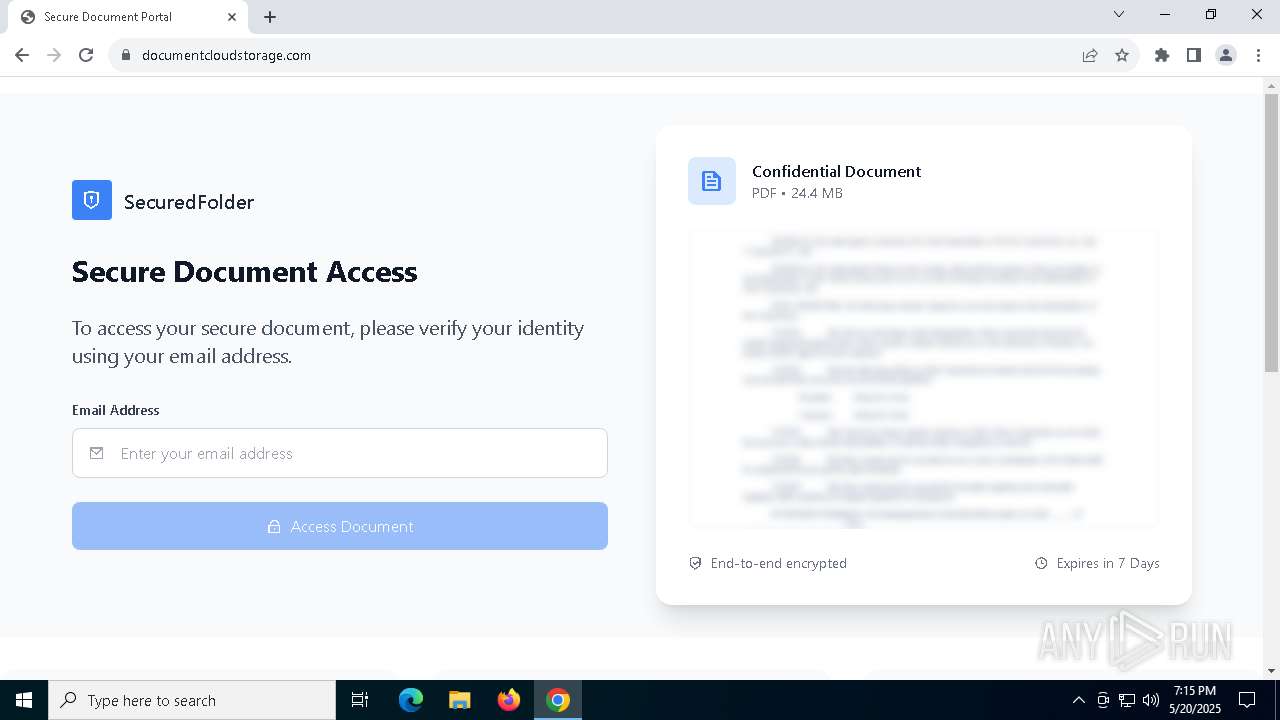Open the notification center icon
1280x720 pixels.
[x=1247, y=700]
